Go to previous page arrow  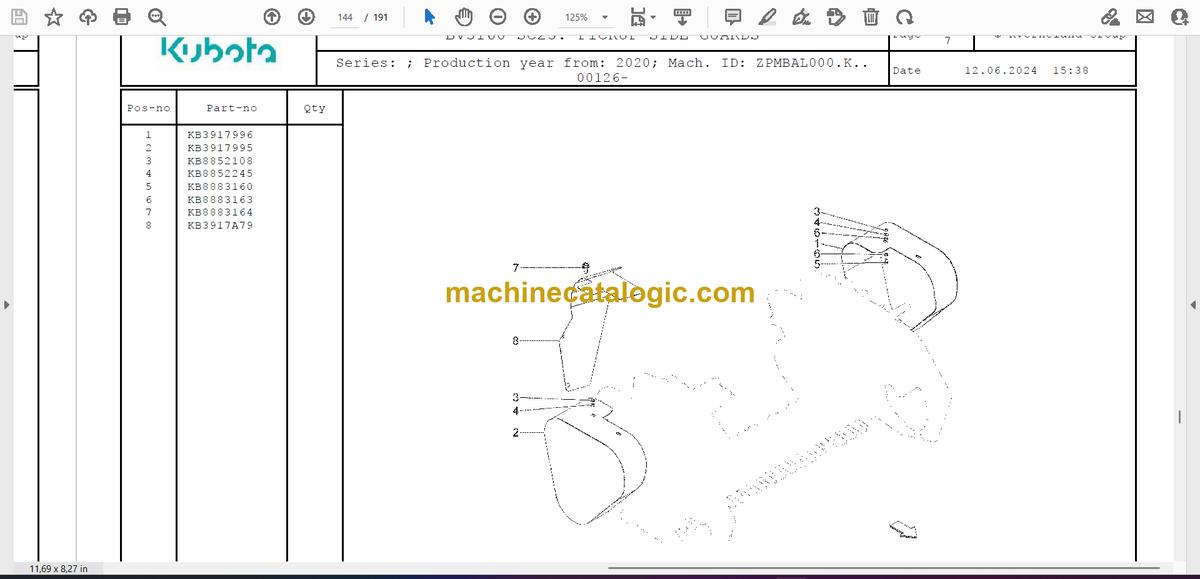point(272,17)
